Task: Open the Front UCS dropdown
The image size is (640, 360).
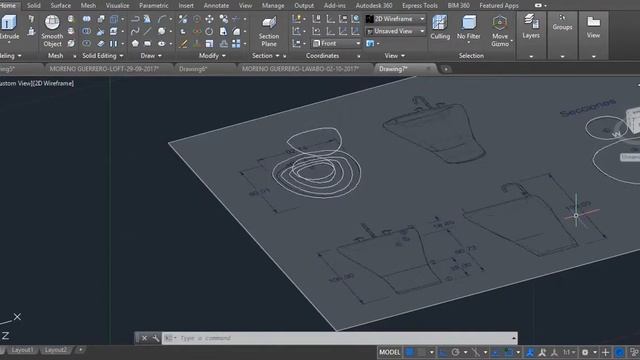Action: (337, 43)
